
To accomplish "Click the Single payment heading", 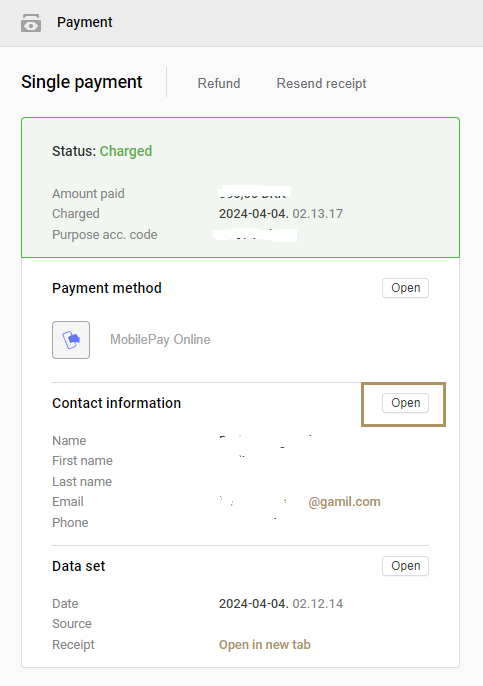I will [82, 82].
